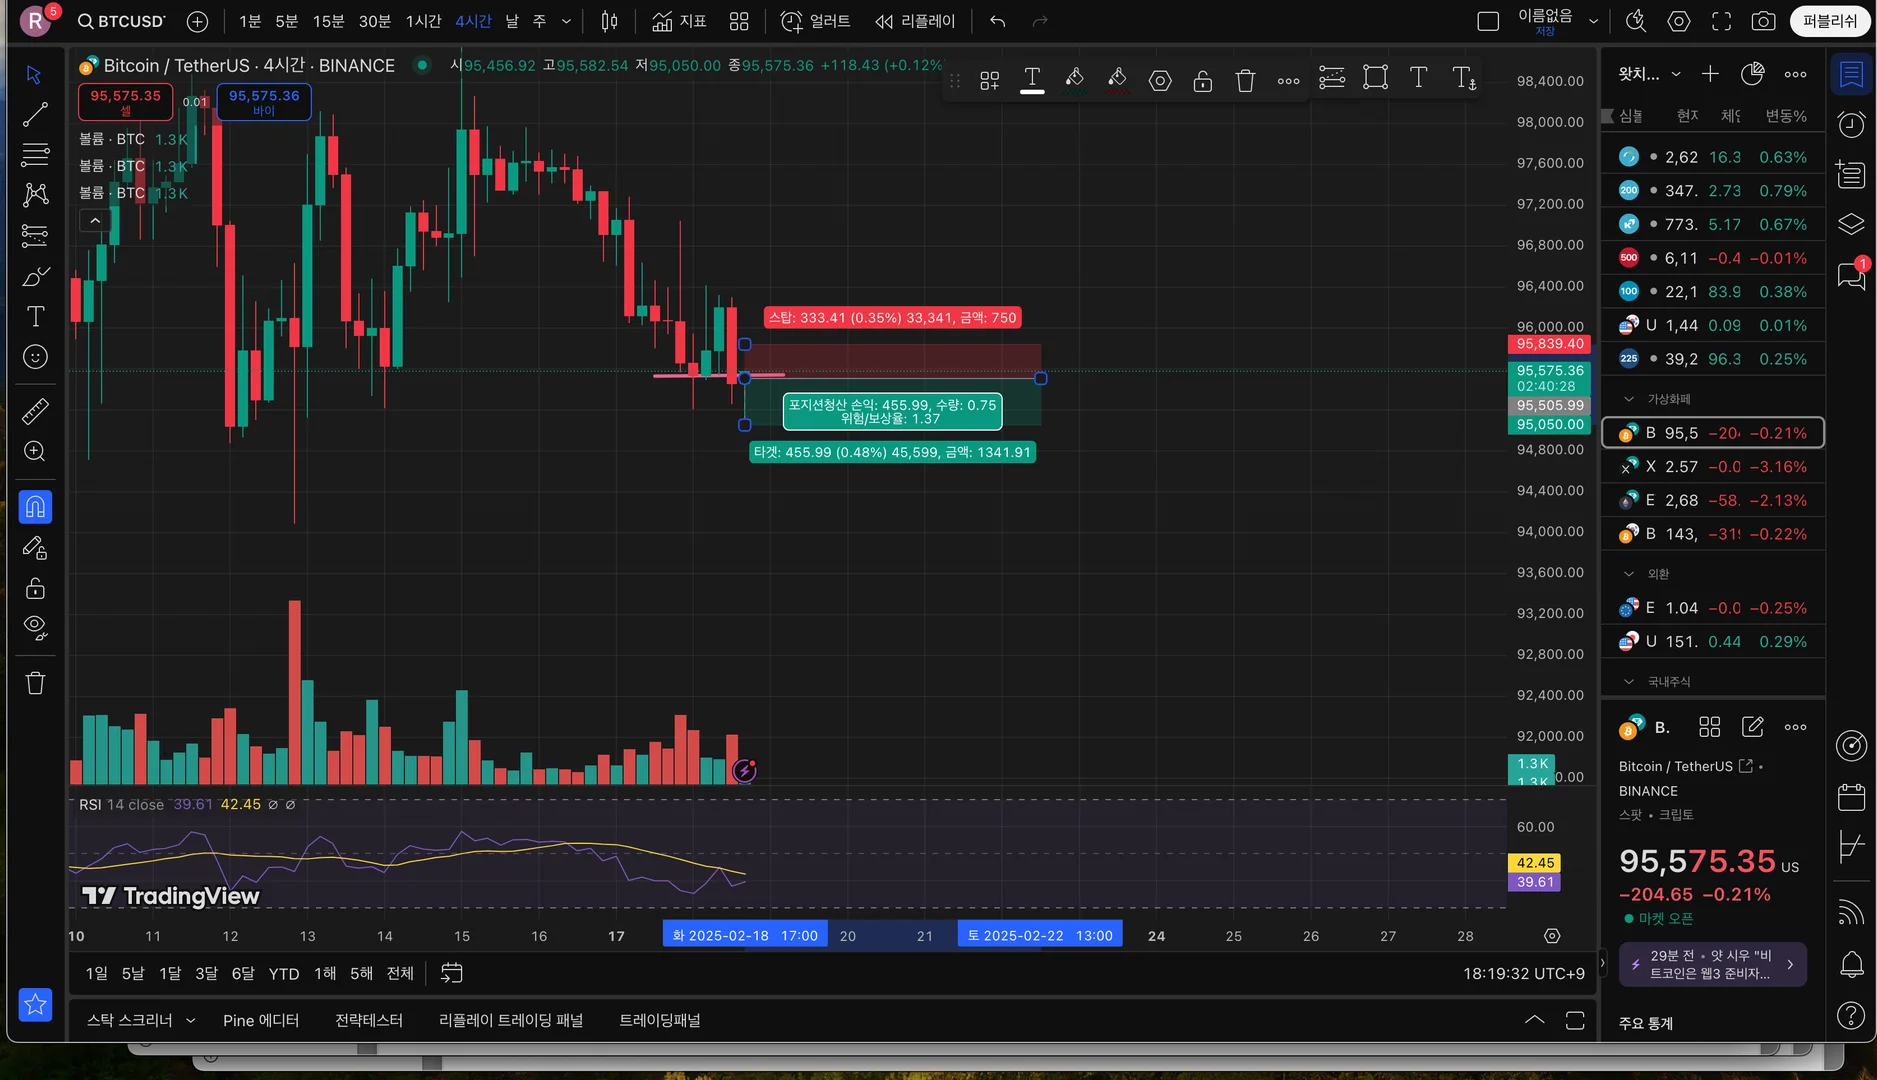Collapse the 국내주식 watchlist section
The width and height of the screenshot is (1877, 1080).
click(1629, 682)
